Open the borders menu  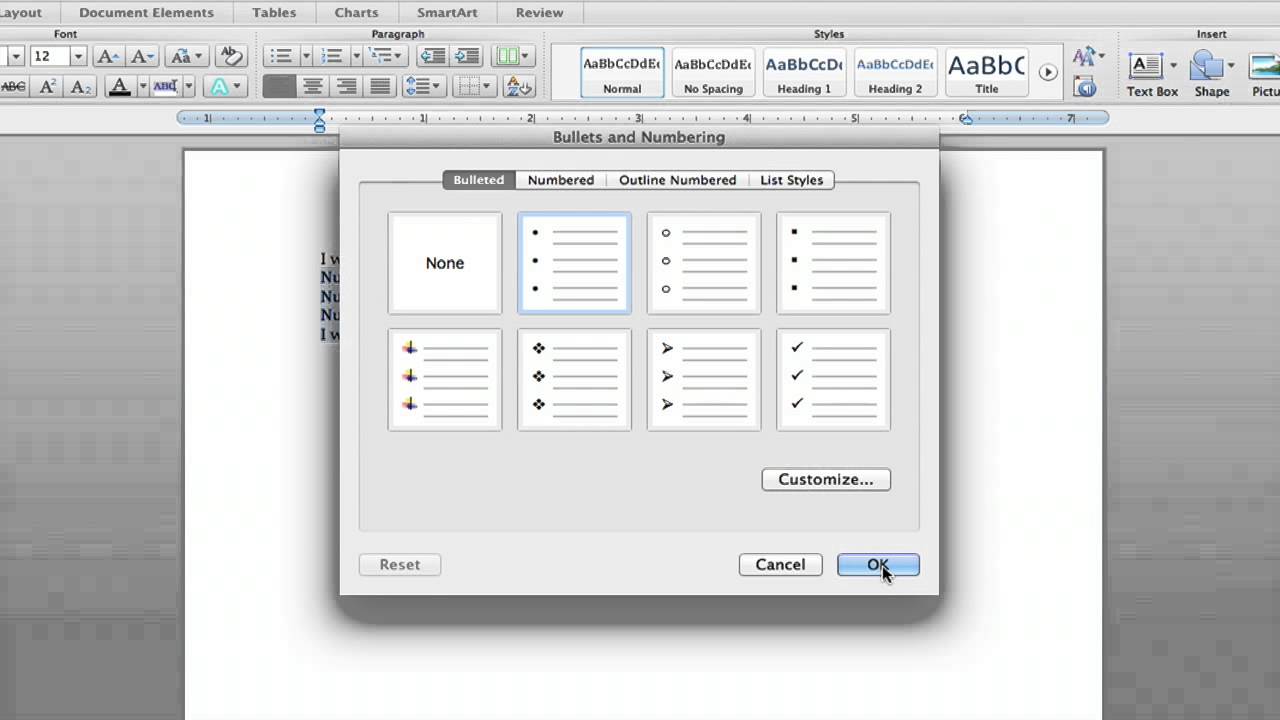(475, 87)
